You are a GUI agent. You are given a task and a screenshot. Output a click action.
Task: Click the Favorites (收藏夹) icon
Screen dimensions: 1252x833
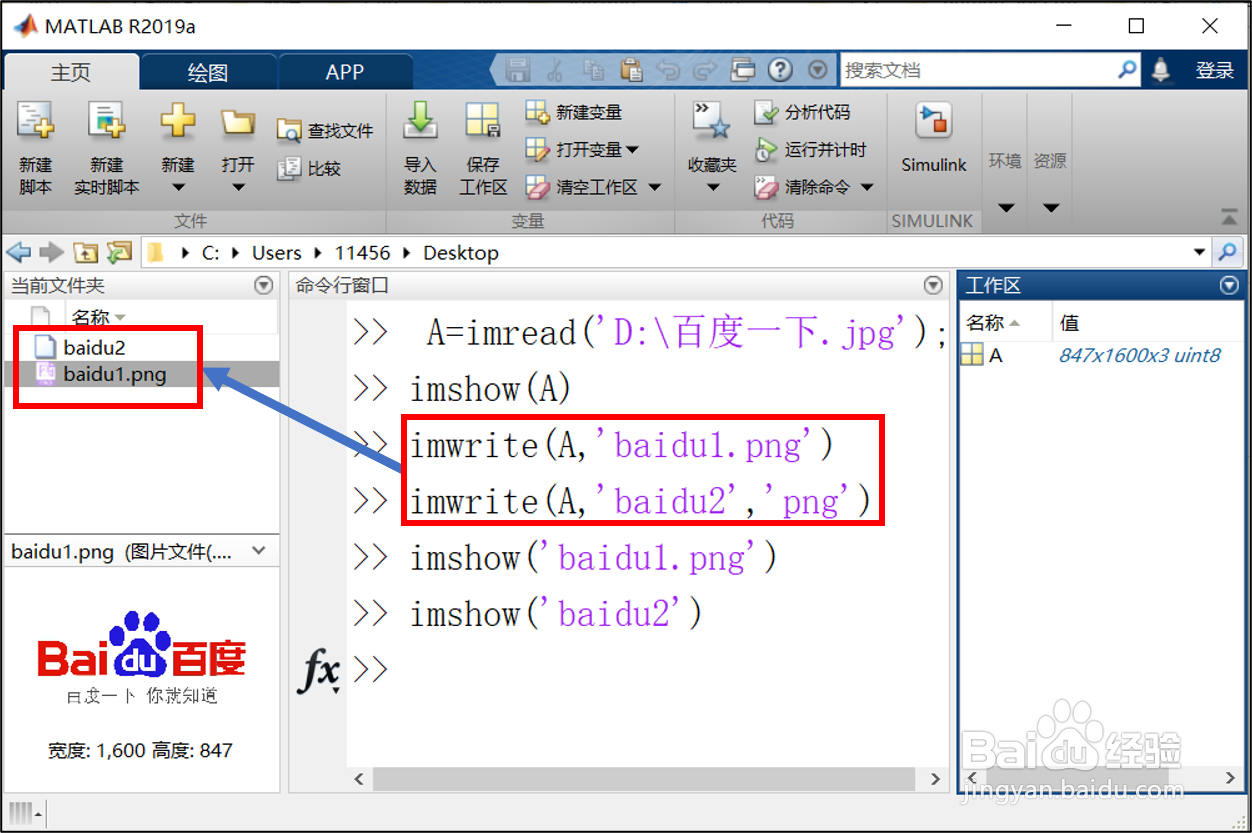tap(712, 121)
